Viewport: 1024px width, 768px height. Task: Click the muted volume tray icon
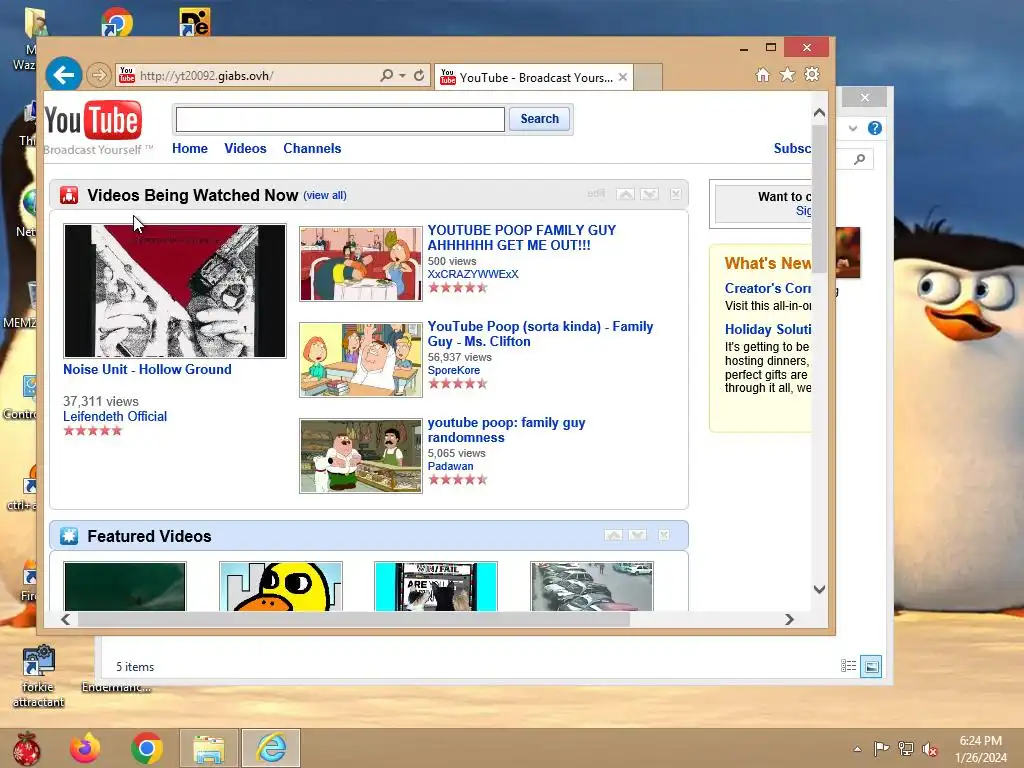[x=929, y=749]
